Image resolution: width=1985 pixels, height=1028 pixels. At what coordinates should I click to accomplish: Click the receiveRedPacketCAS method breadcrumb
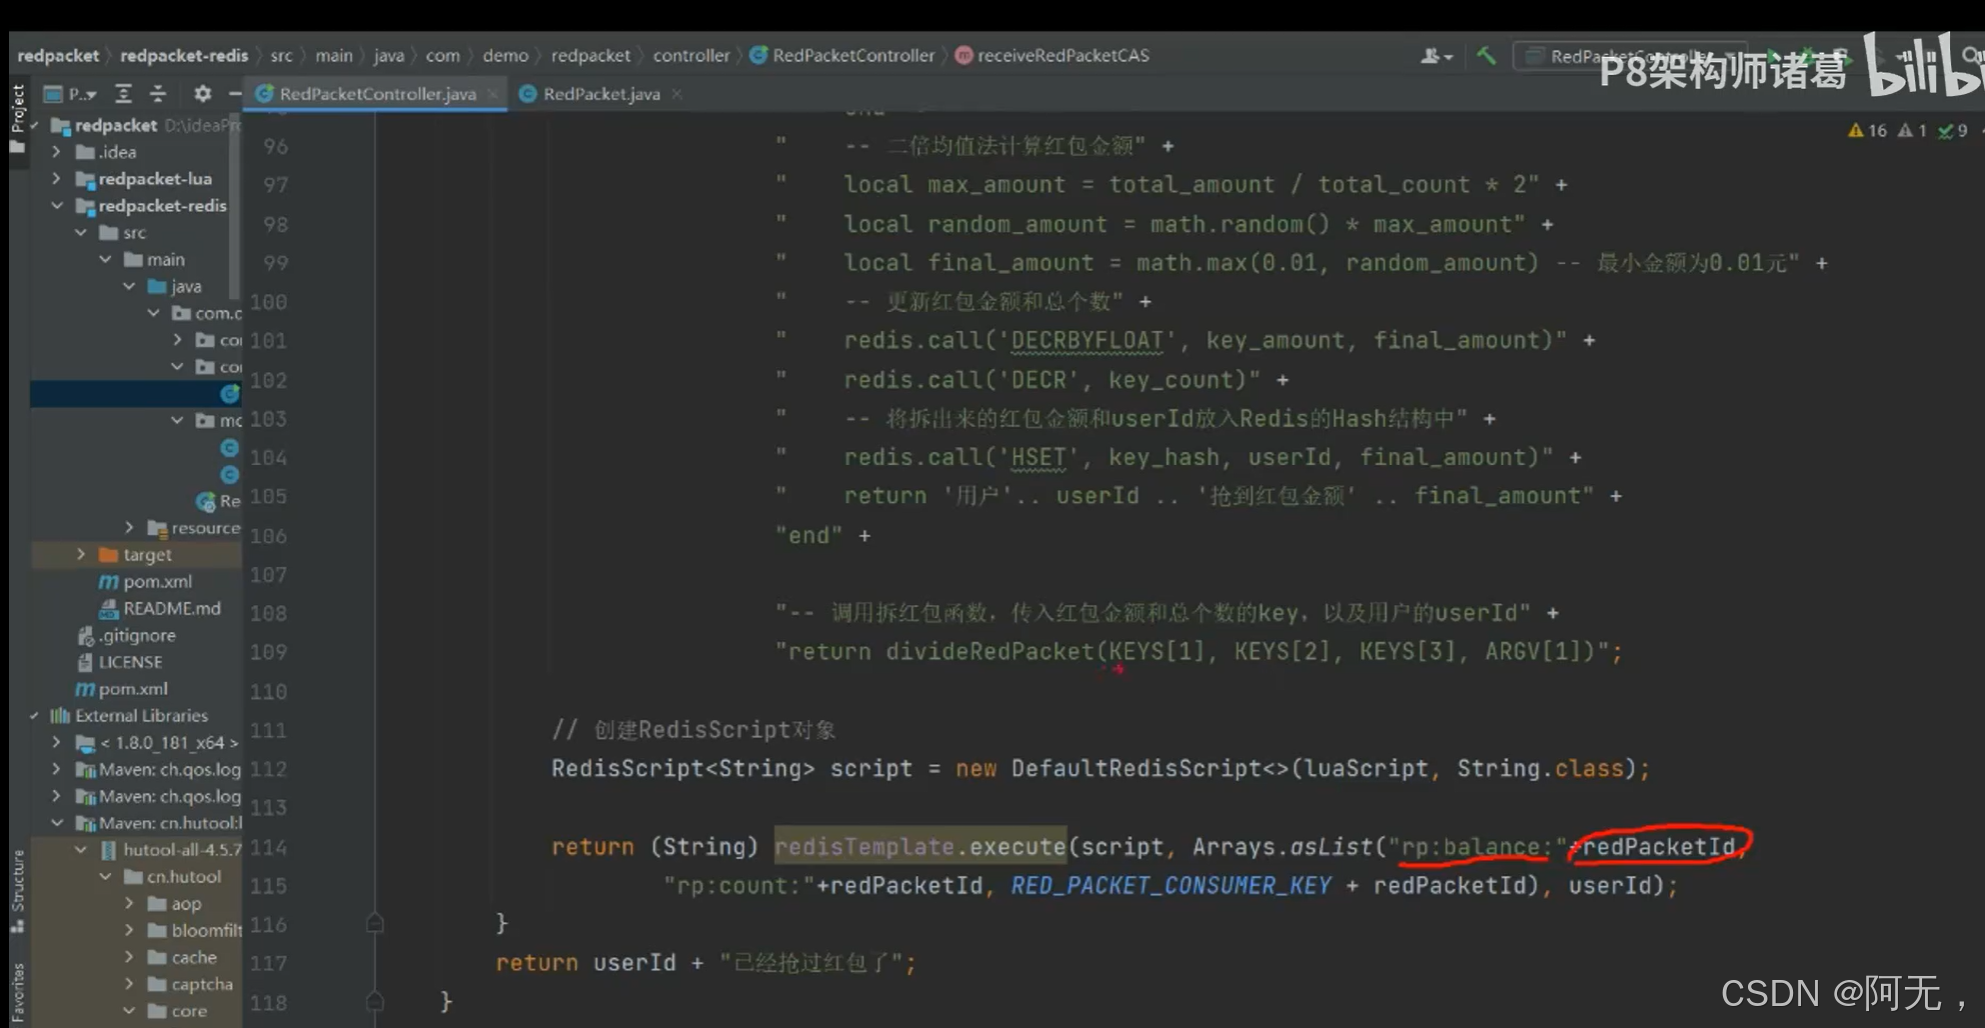1052,56
